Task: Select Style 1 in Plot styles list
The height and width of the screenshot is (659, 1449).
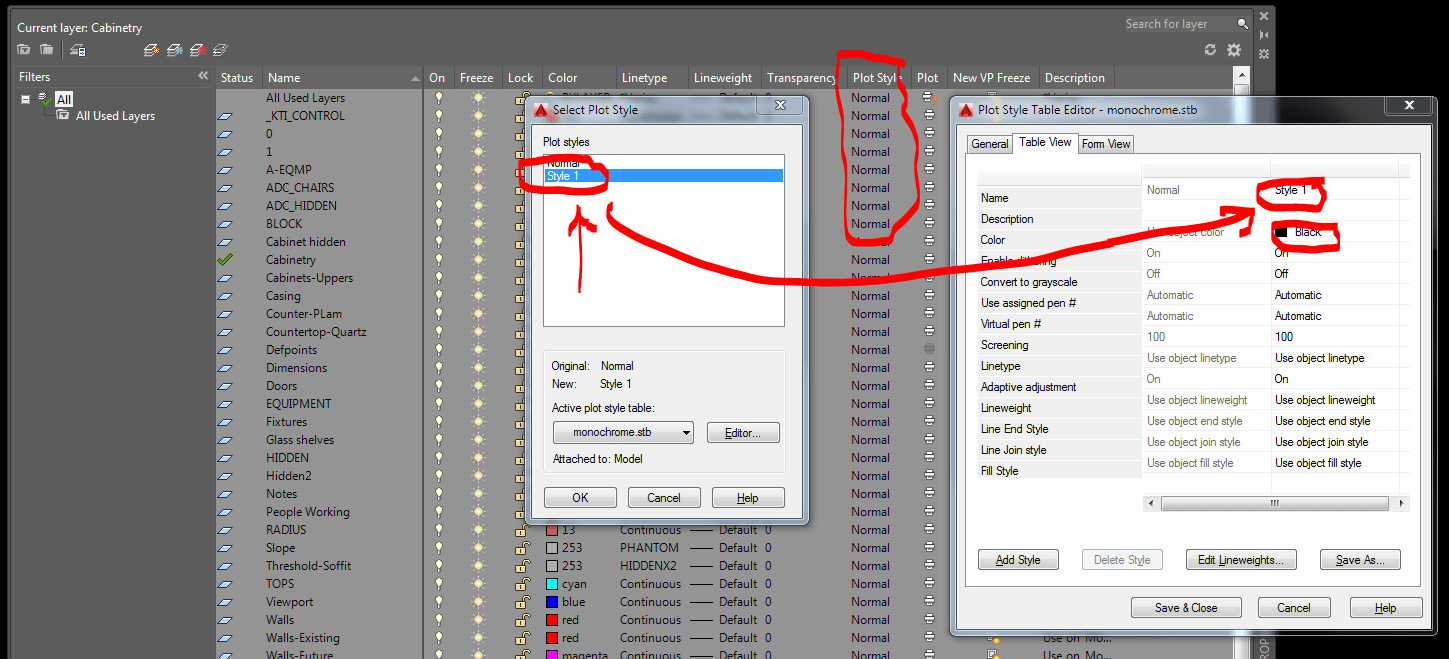Action: [x=663, y=176]
